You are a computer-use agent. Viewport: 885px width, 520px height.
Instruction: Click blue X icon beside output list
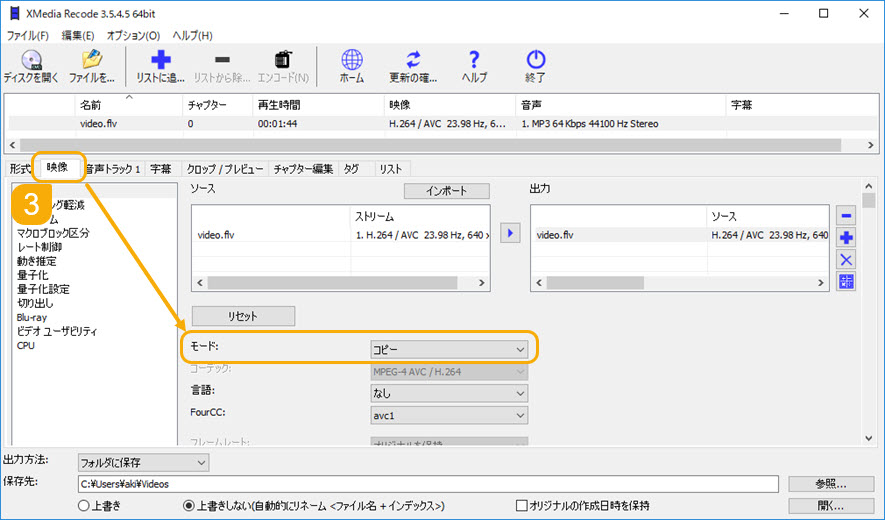pos(845,260)
